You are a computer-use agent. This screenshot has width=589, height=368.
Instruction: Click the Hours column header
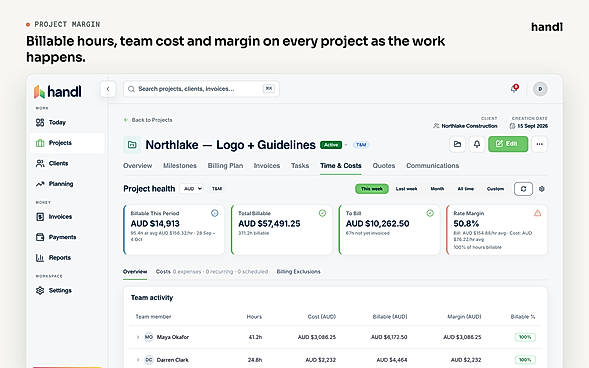tap(254, 317)
